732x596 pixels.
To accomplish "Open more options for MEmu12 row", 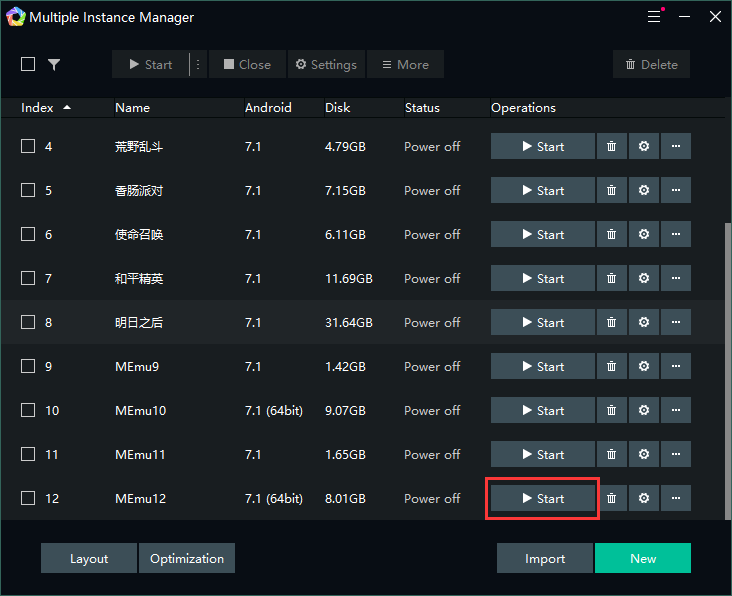I will [x=676, y=498].
